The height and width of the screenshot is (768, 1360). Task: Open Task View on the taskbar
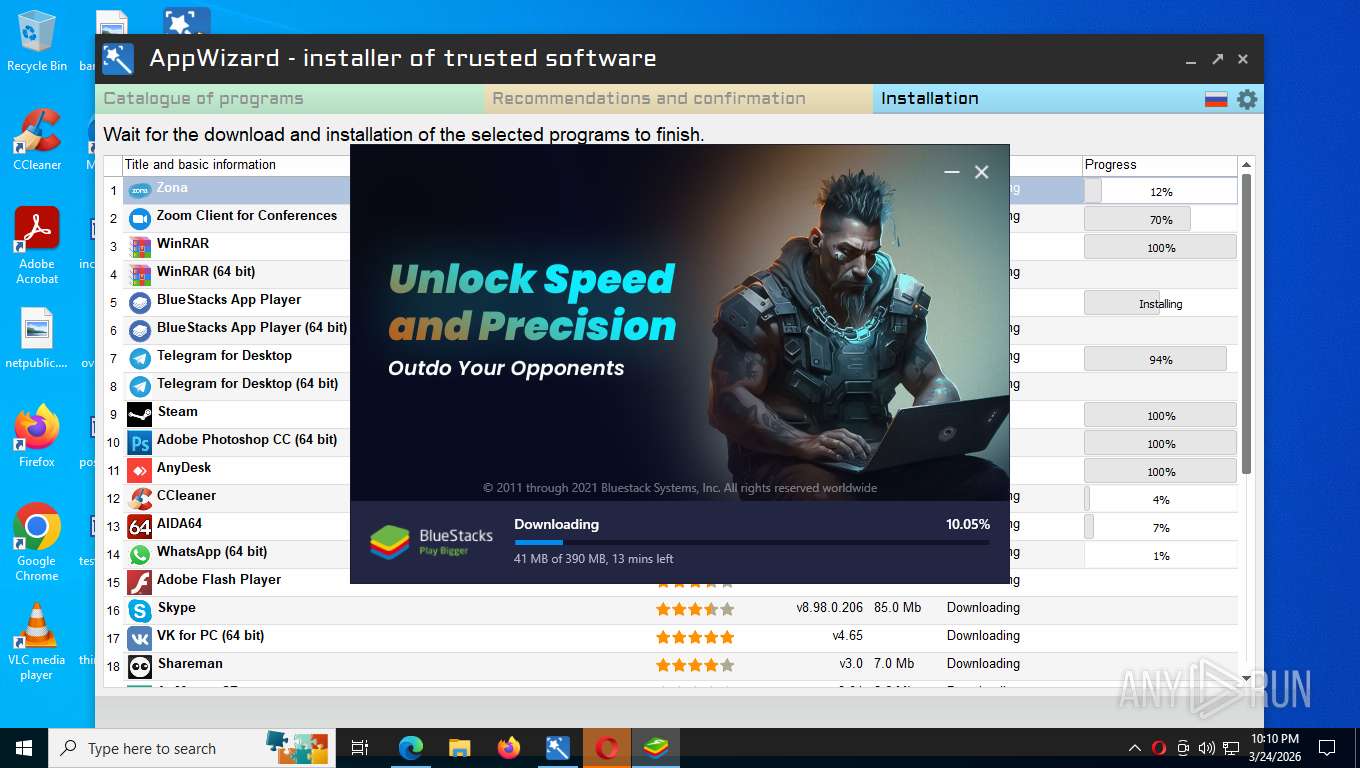tap(360, 747)
